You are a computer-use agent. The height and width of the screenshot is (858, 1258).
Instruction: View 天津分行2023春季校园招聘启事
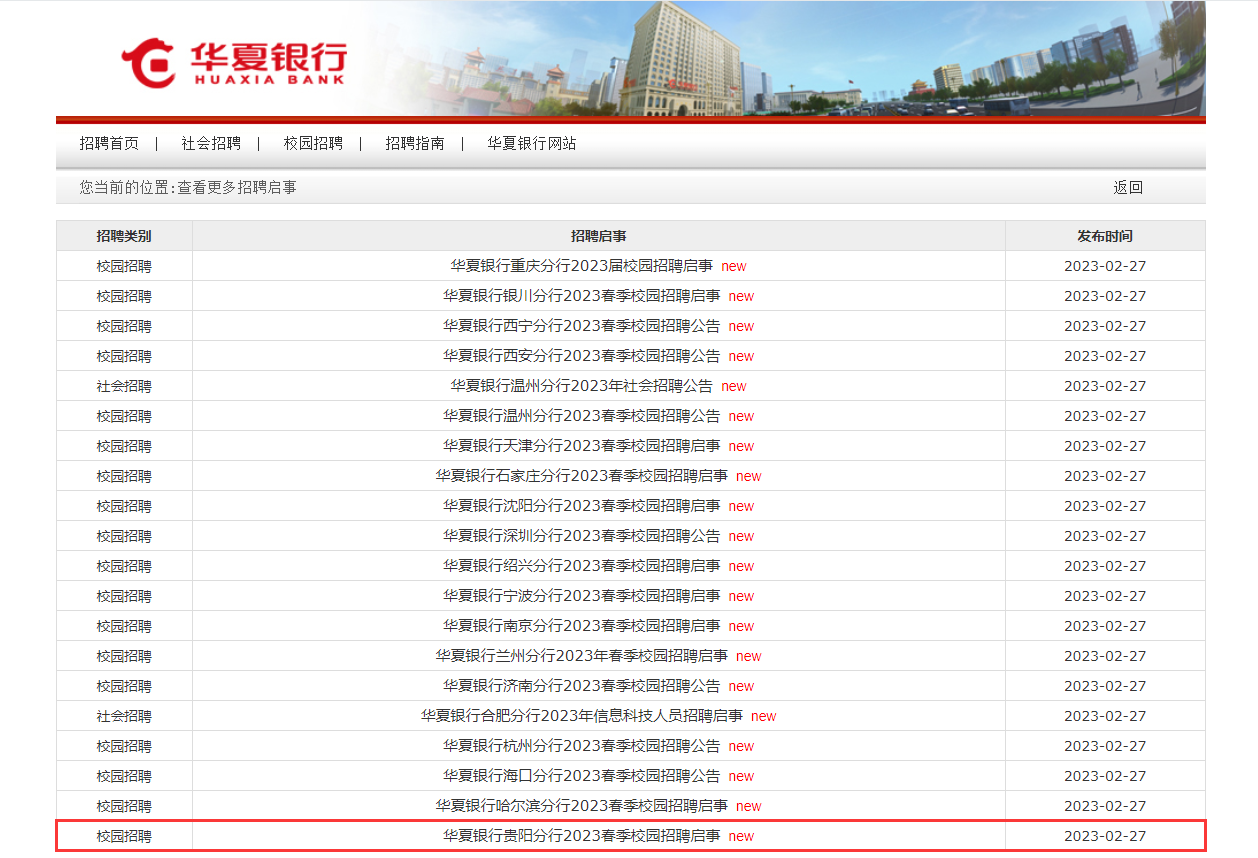(x=581, y=446)
